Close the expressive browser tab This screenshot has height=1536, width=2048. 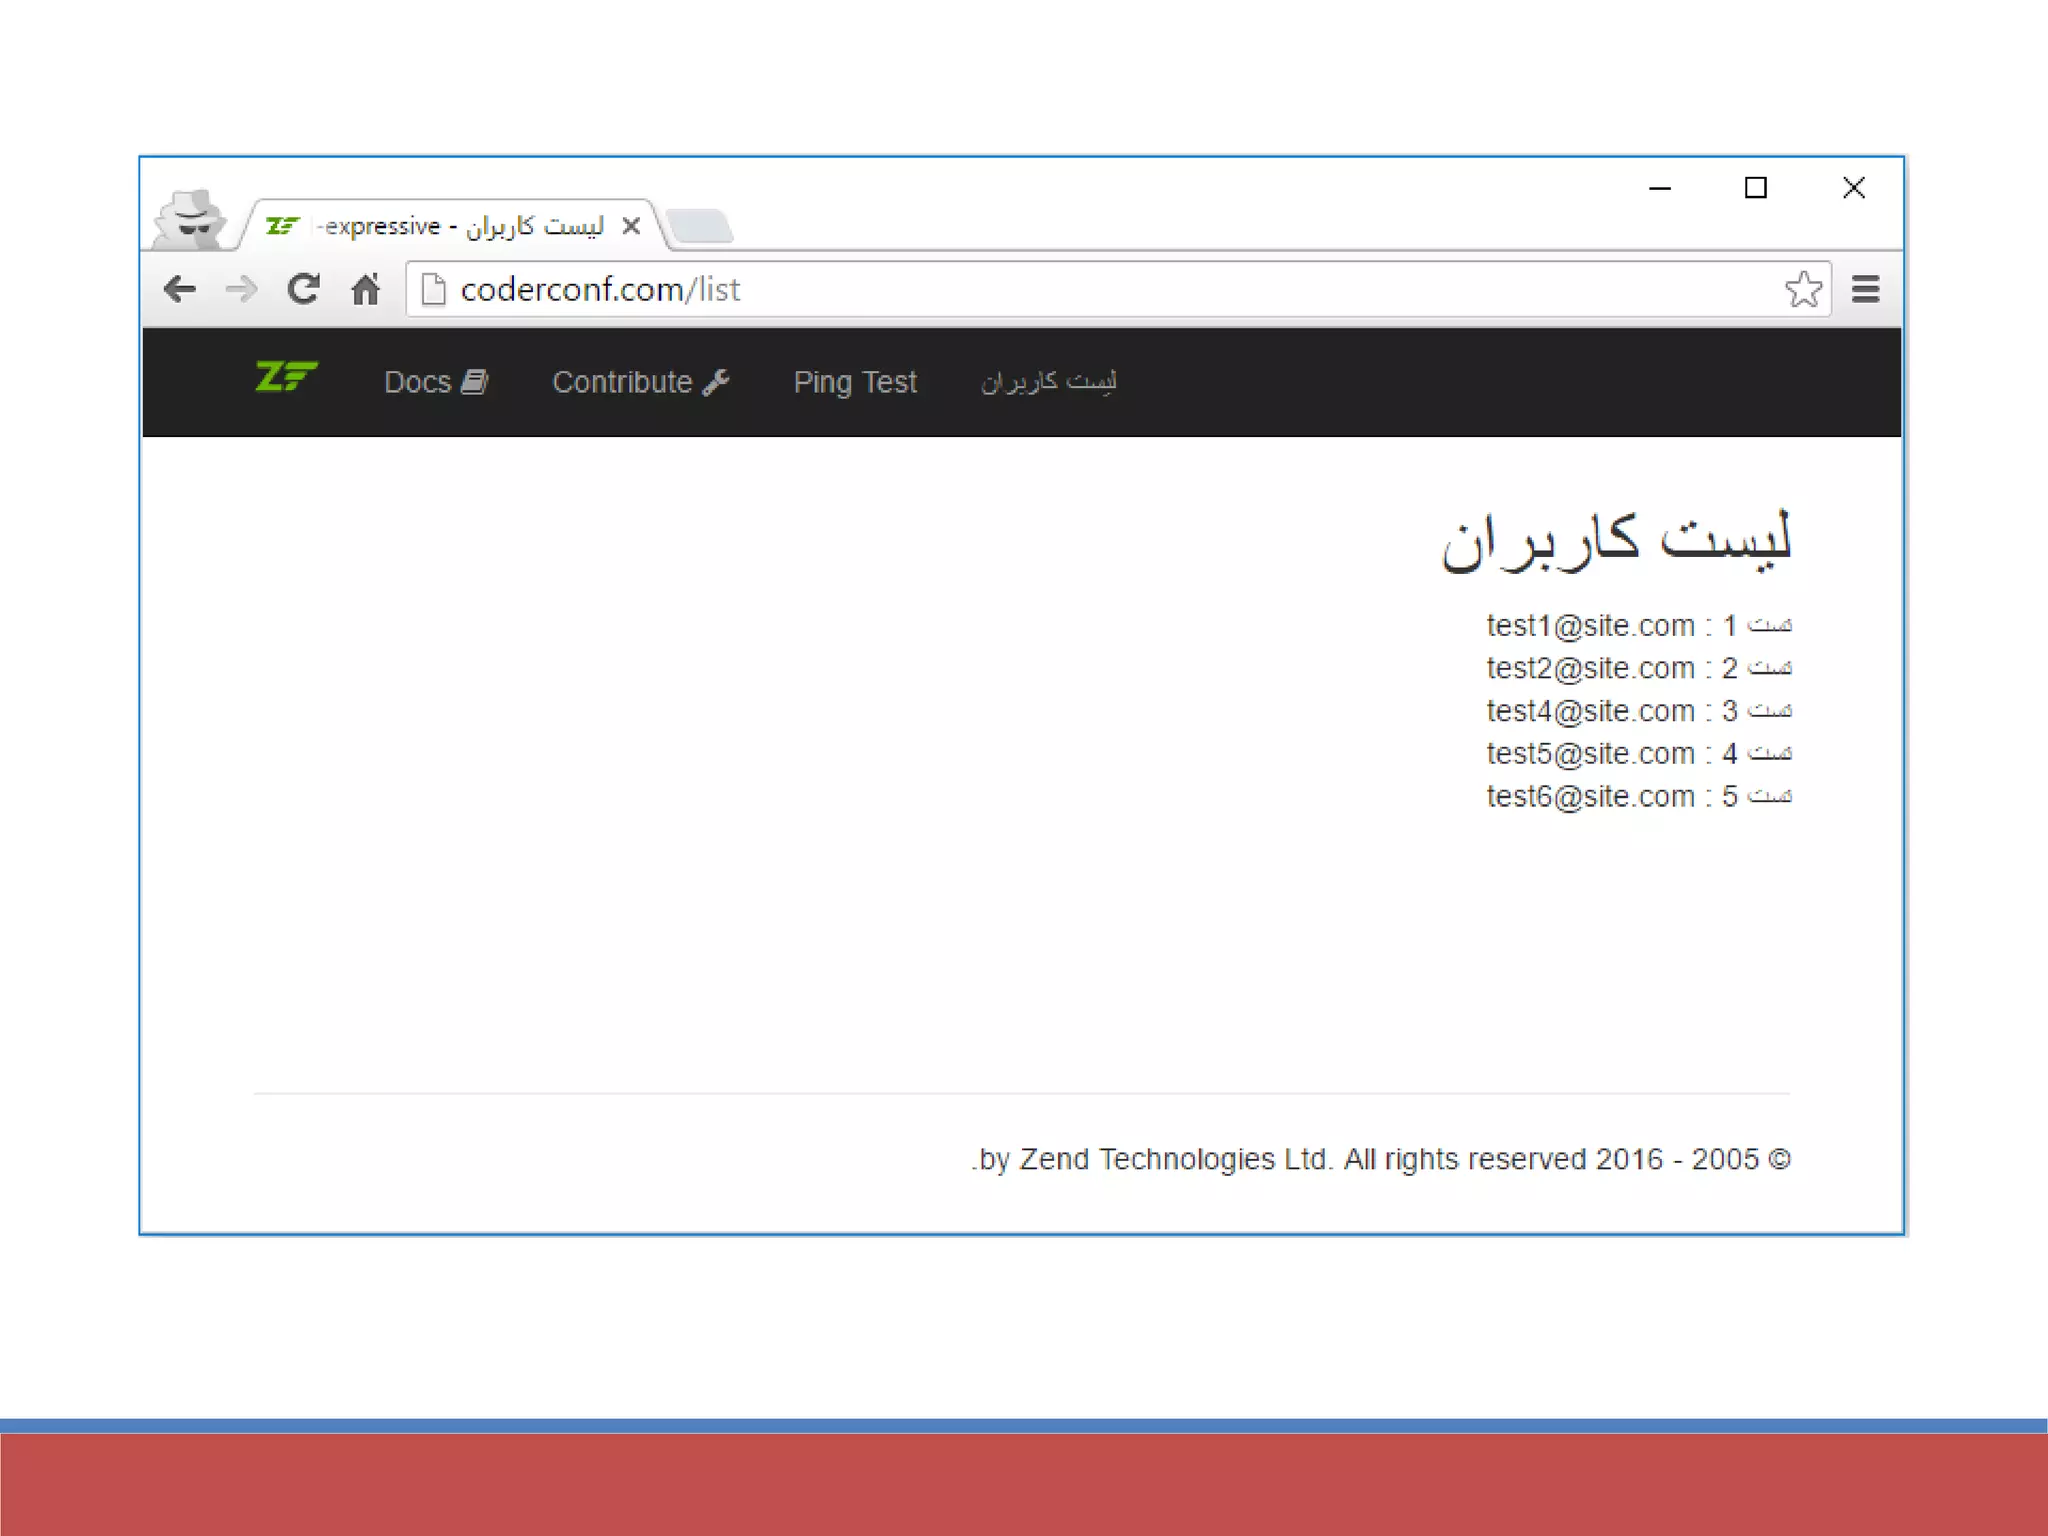[x=631, y=226]
